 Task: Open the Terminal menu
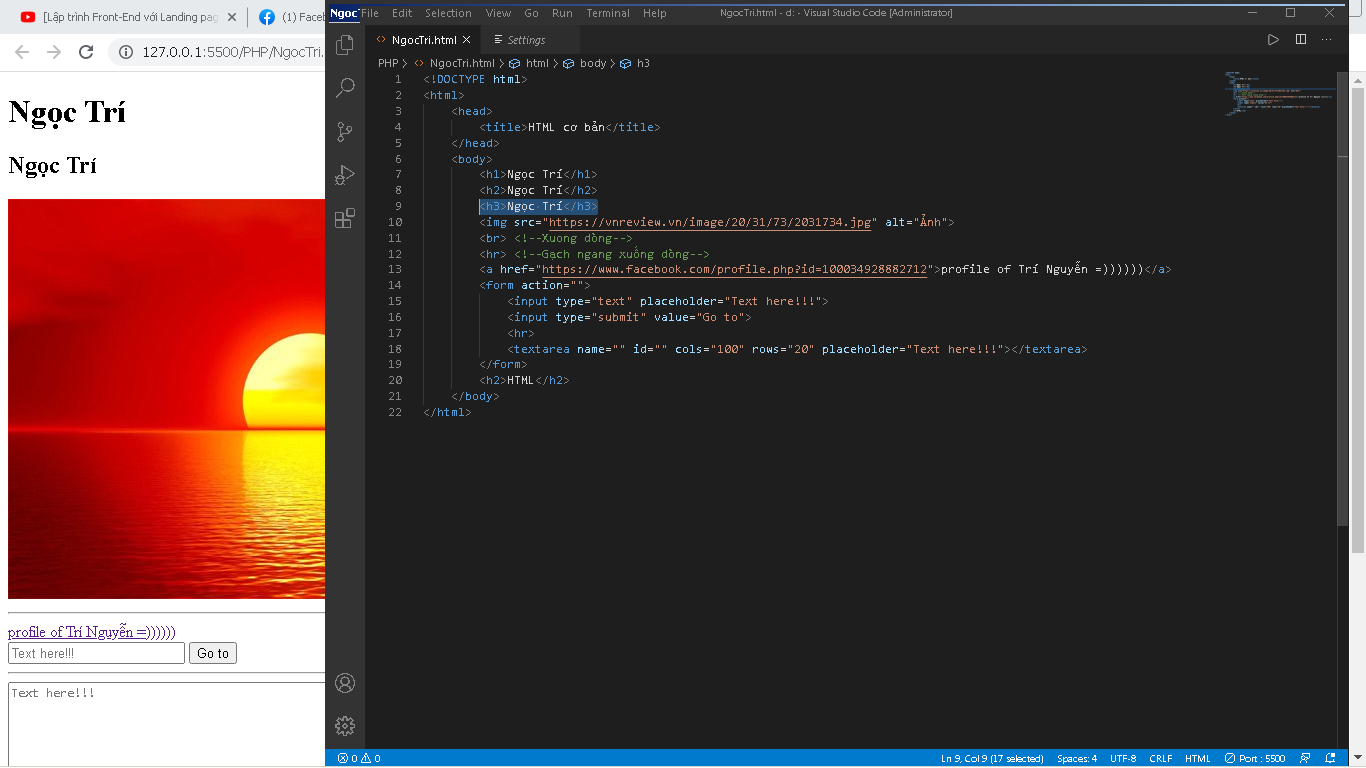coord(608,13)
